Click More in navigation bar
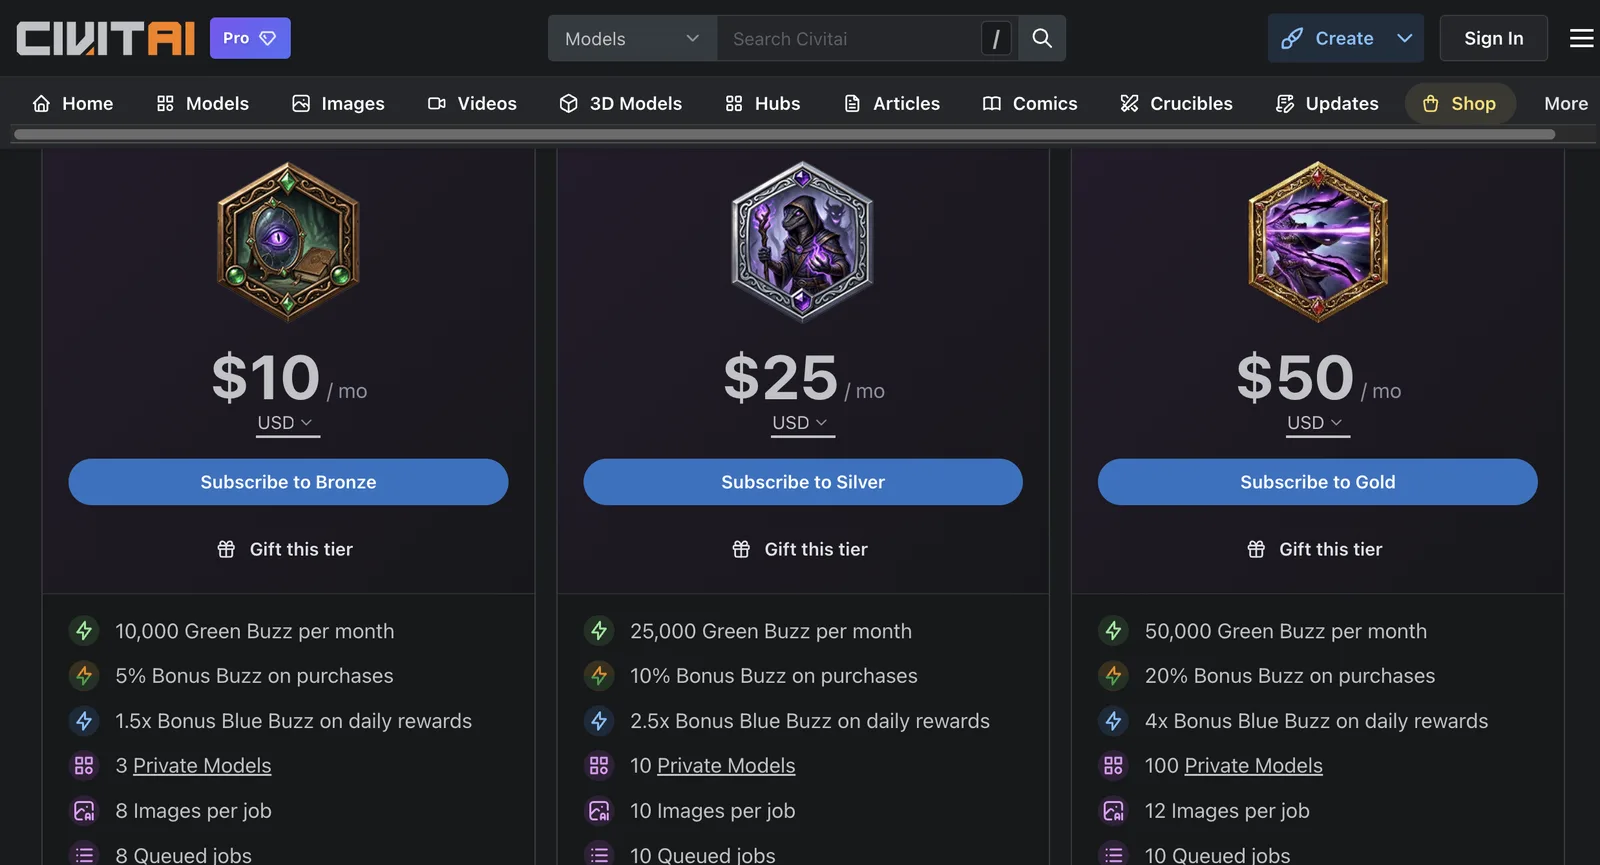1600x865 pixels. (1566, 103)
